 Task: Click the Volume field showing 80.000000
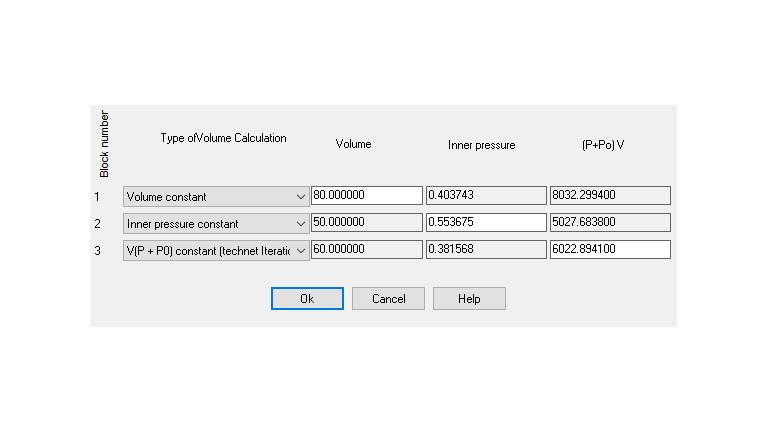click(x=367, y=196)
